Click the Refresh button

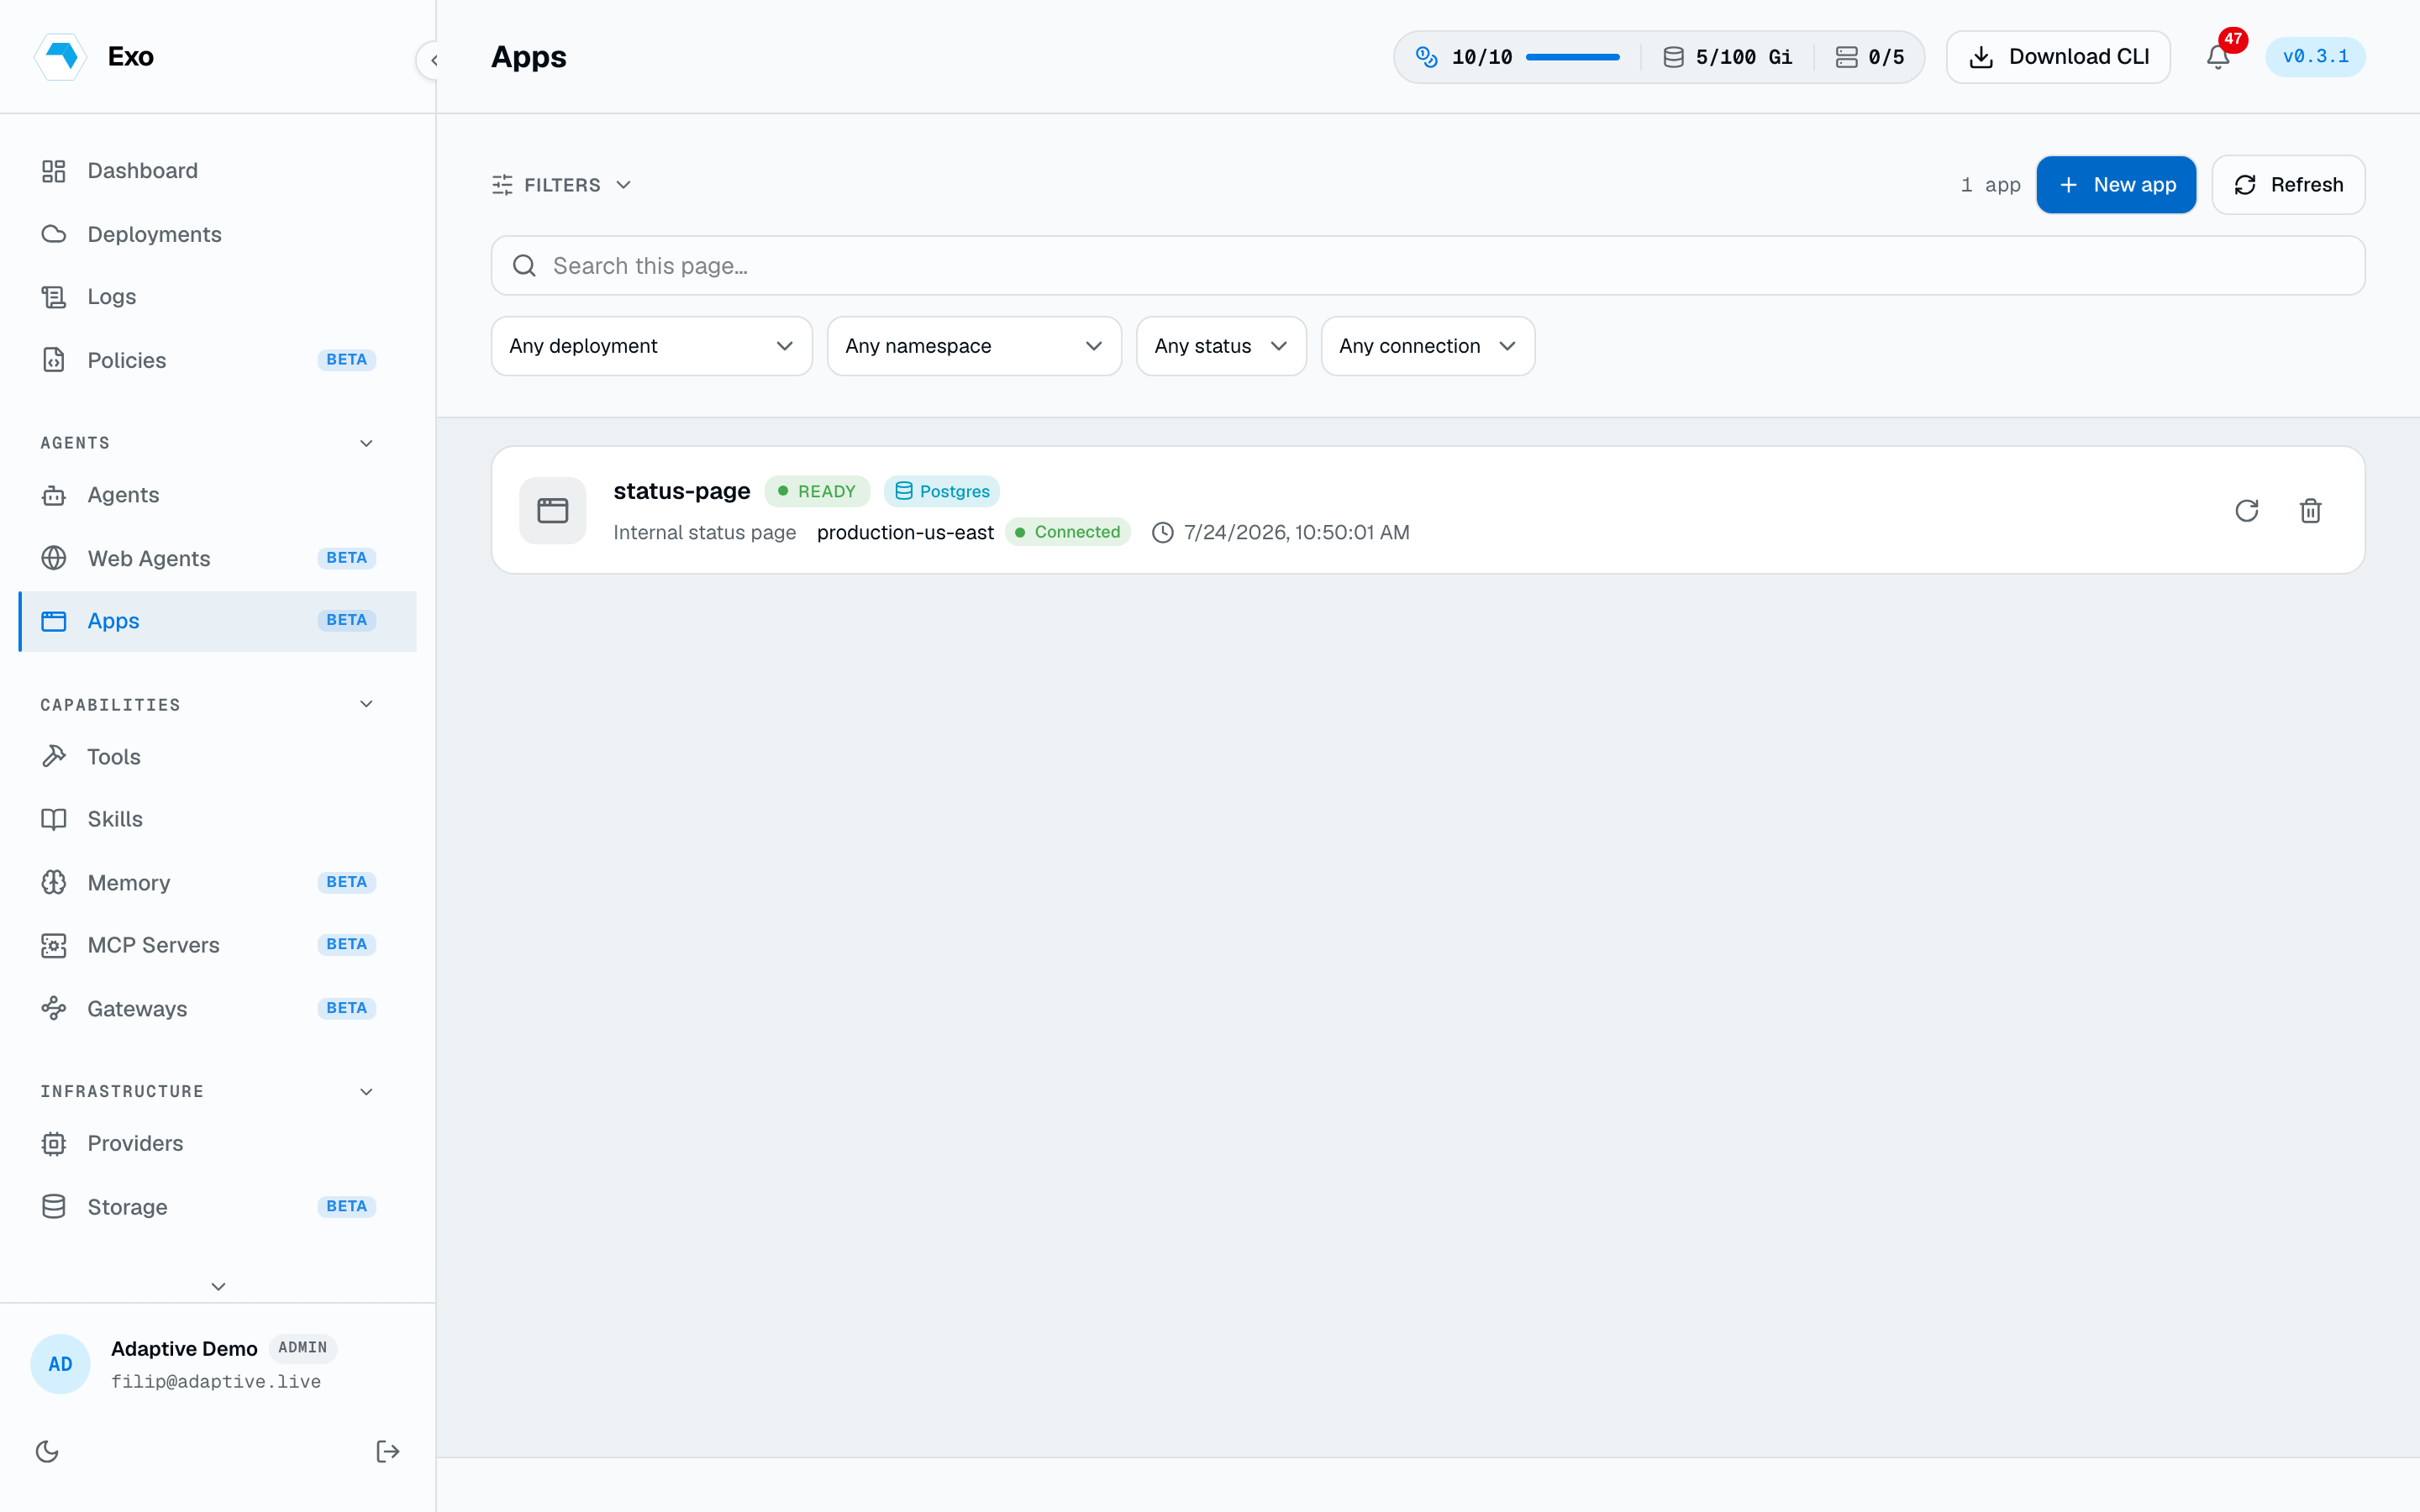(2288, 185)
